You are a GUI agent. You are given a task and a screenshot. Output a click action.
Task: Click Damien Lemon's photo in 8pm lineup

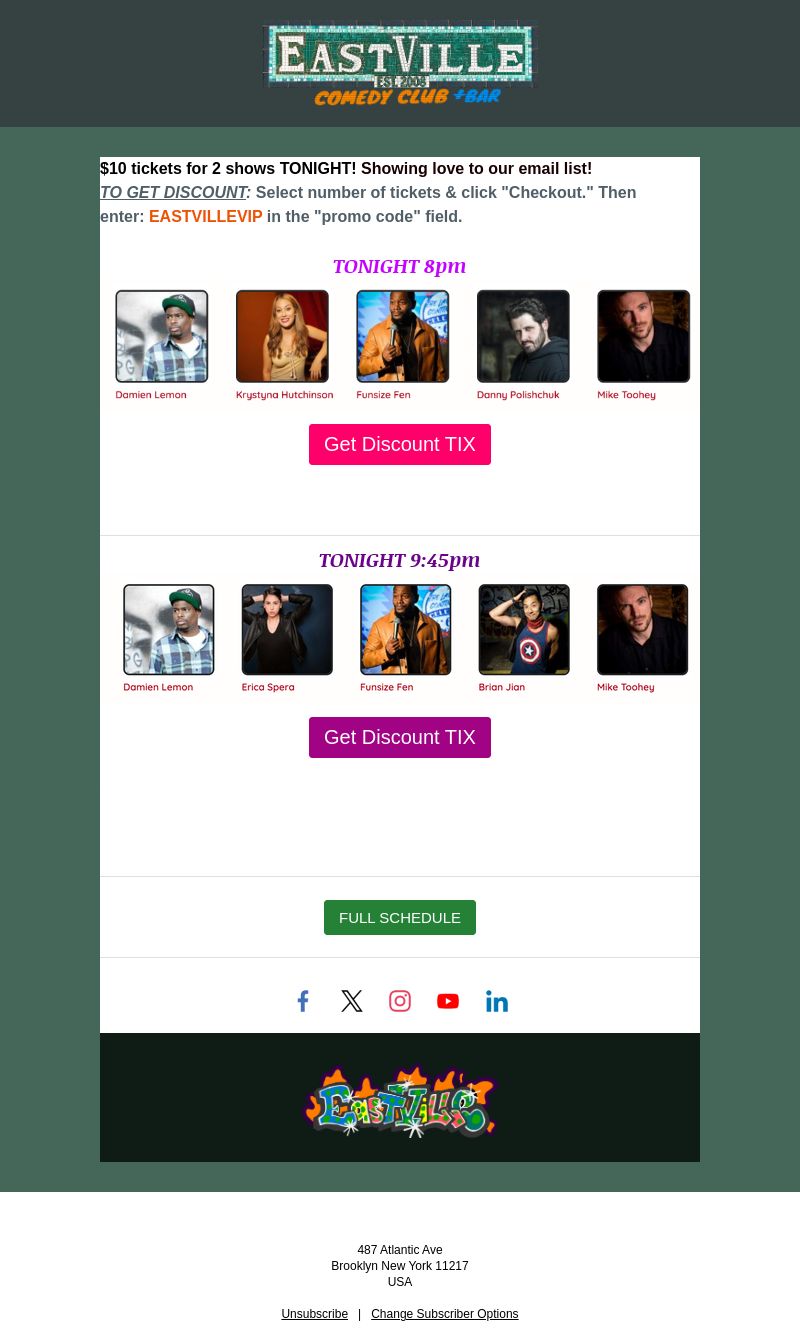[162, 336]
